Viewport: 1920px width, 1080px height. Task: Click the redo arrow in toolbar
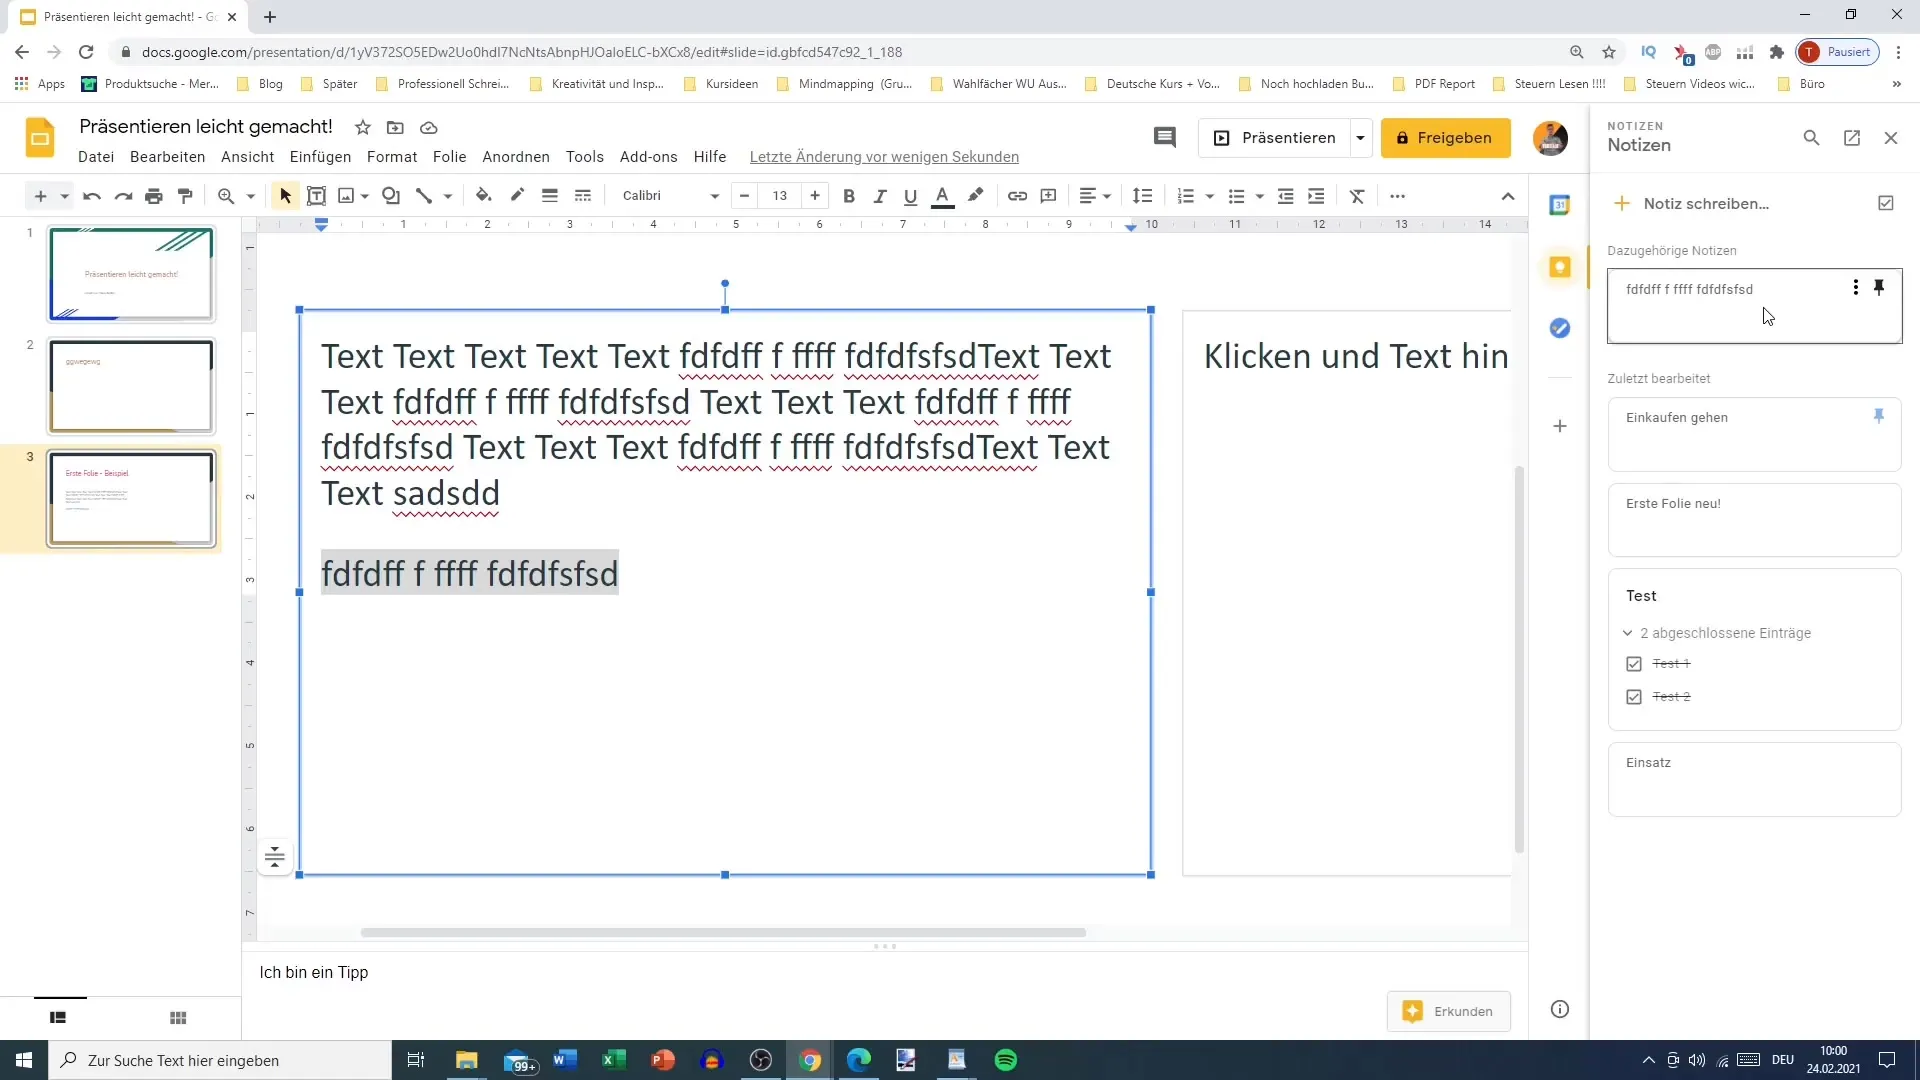click(123, 196)
